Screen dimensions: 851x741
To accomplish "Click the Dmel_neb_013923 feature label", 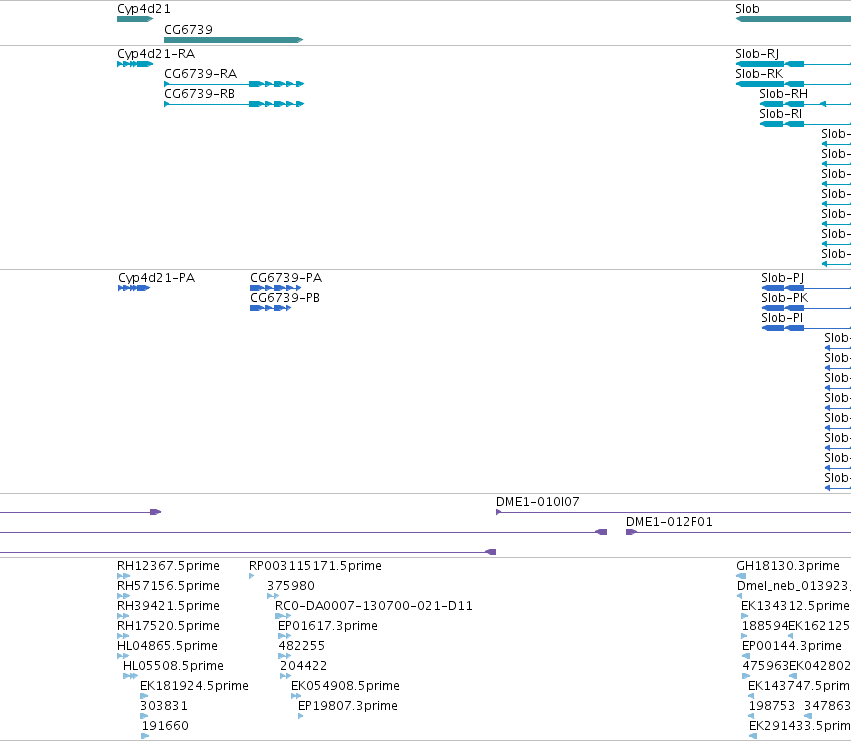I will point(794,586).
